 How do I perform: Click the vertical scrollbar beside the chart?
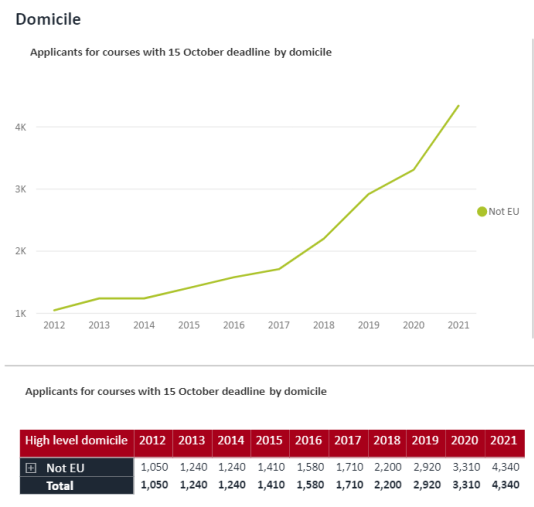(x=533, y=188)
